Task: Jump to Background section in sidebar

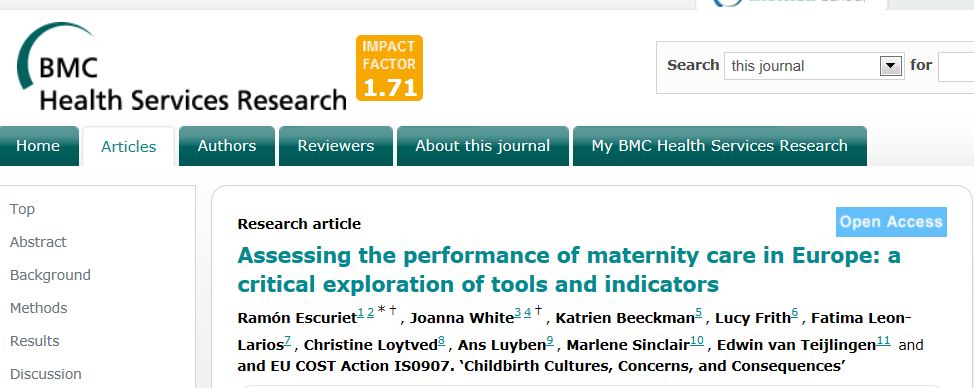Action: click(x=50, y=274)
